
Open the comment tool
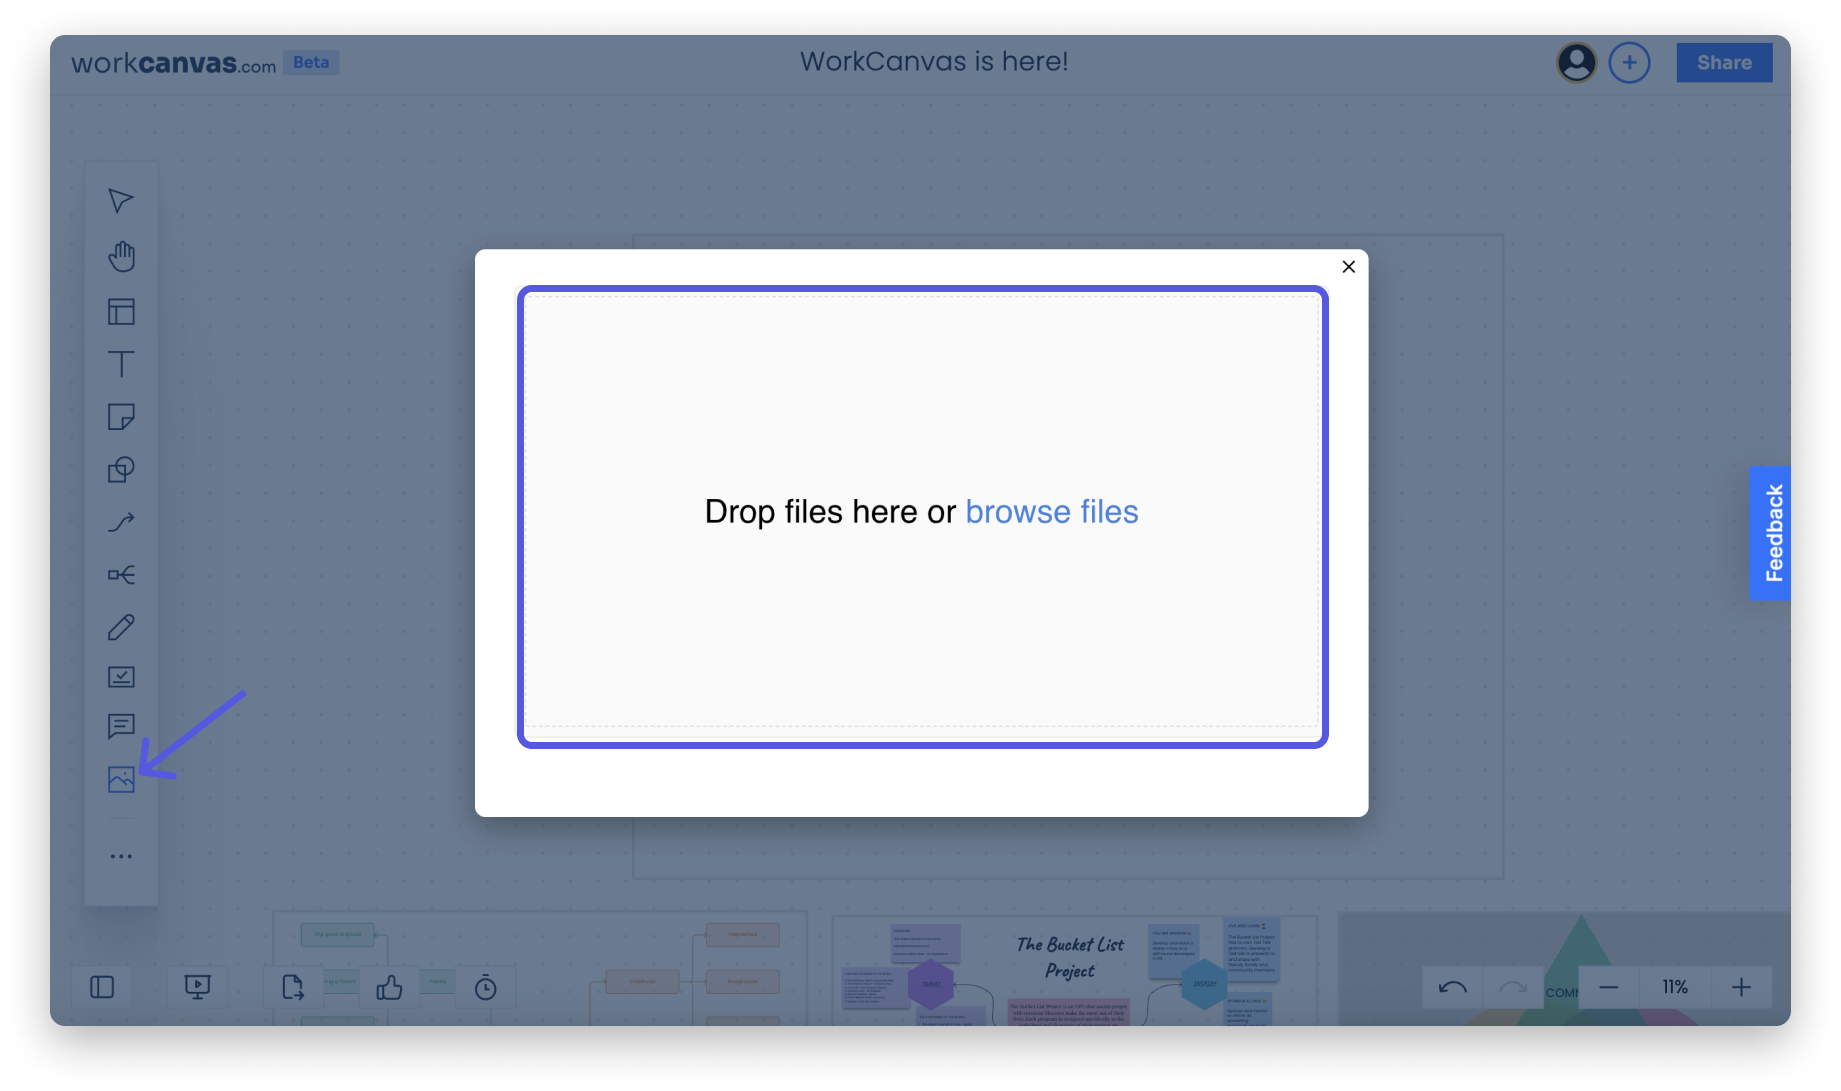tap(120, 726)
